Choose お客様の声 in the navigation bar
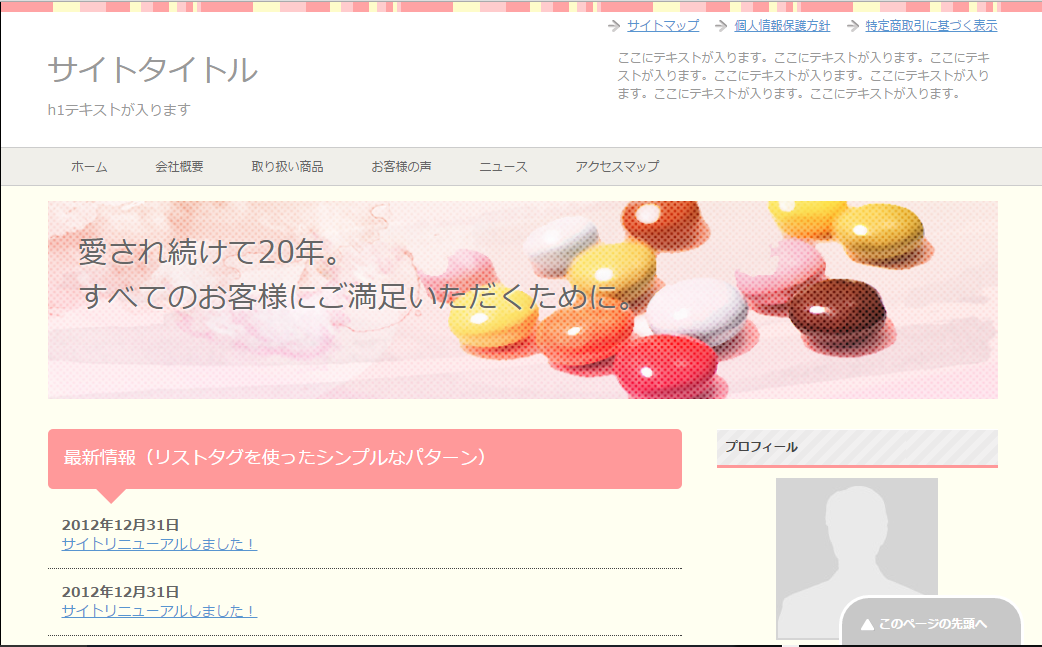The image size is (1042, 647). (x=401, y=167)
